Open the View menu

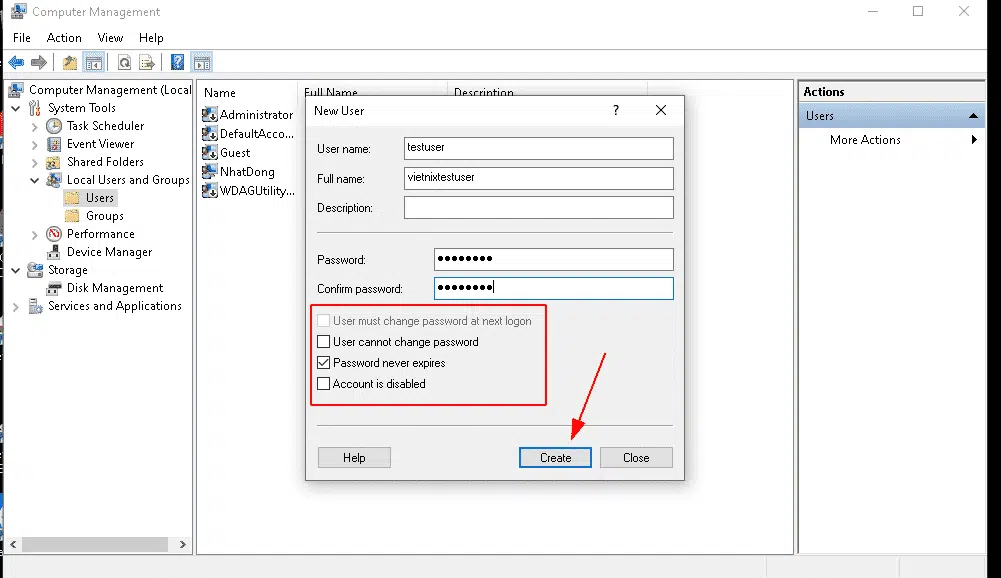pyautogui.click(x=110, y=37)
